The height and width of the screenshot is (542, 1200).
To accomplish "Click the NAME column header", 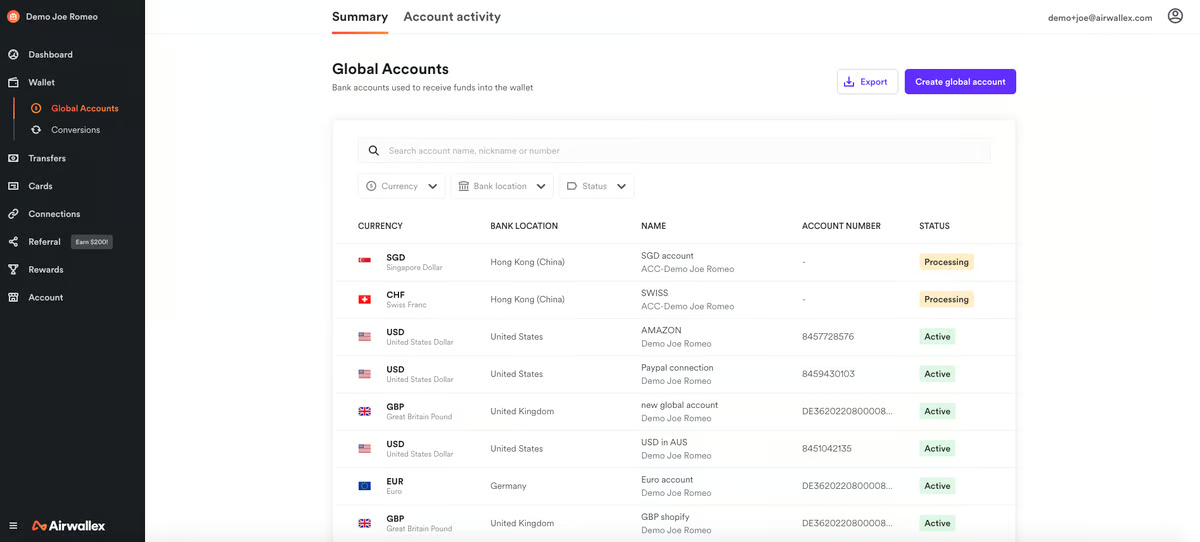I will 653,226.
